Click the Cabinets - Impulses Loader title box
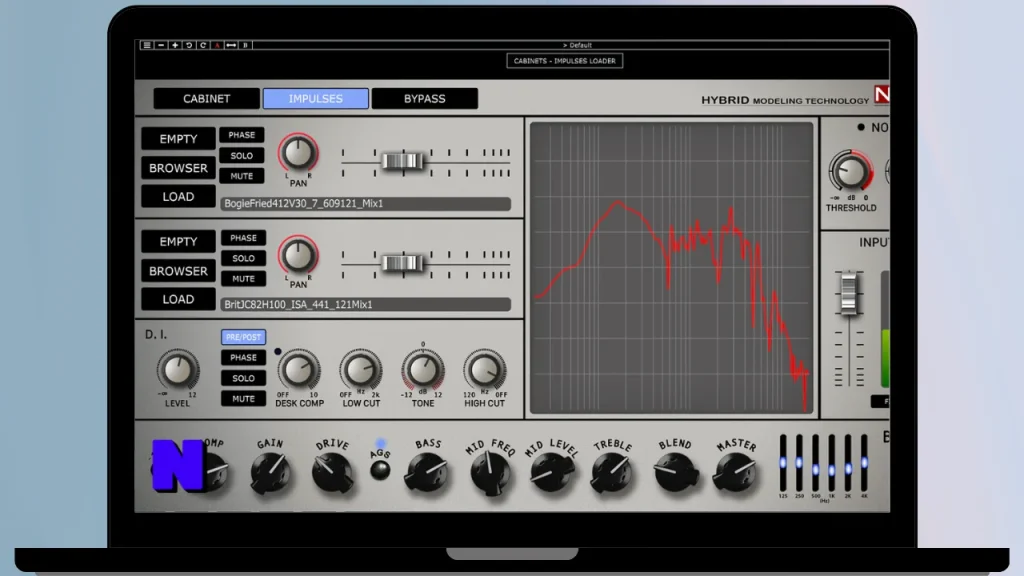The image size is (1024, 576). [564, 61]
